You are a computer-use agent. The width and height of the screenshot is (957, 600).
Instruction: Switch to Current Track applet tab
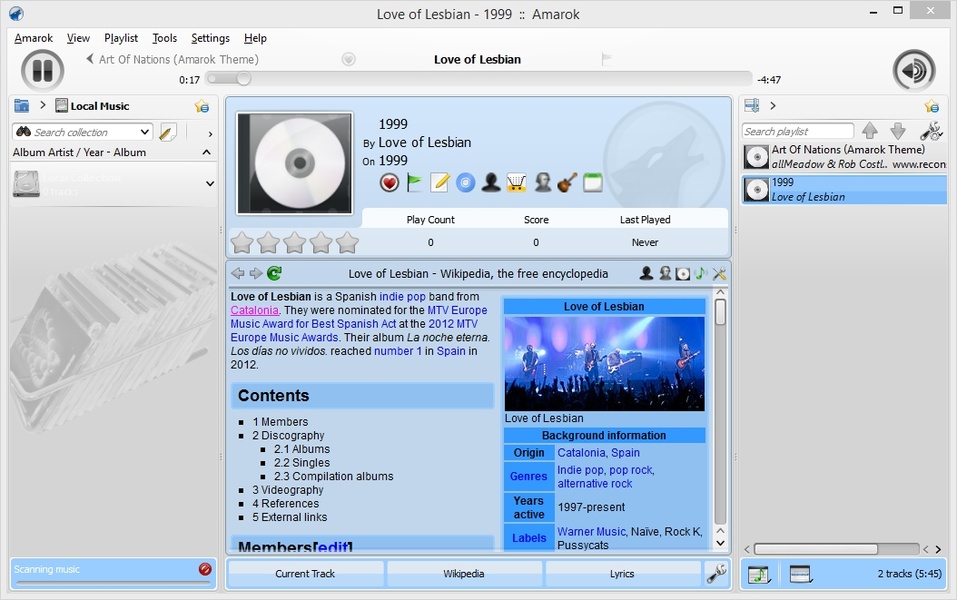(x=305, y=574)
